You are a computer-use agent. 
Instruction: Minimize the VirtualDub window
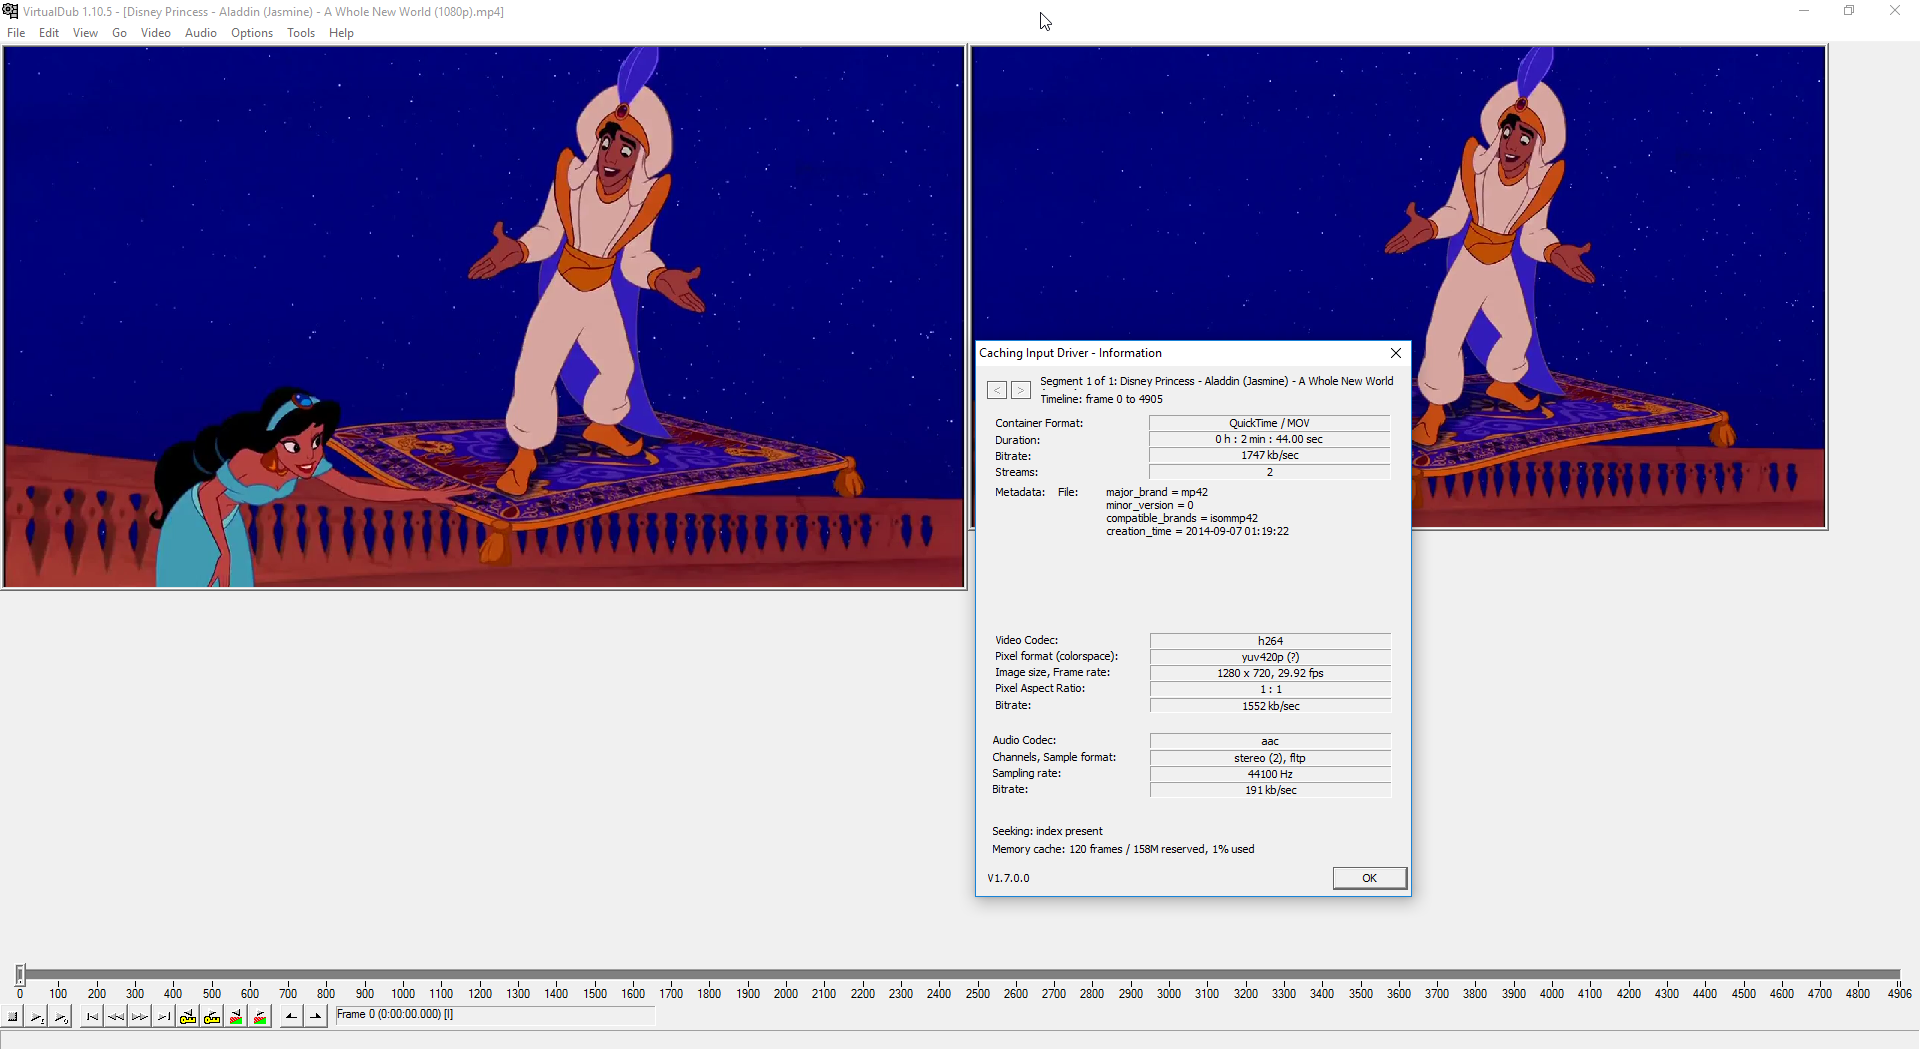point(1804,11)
